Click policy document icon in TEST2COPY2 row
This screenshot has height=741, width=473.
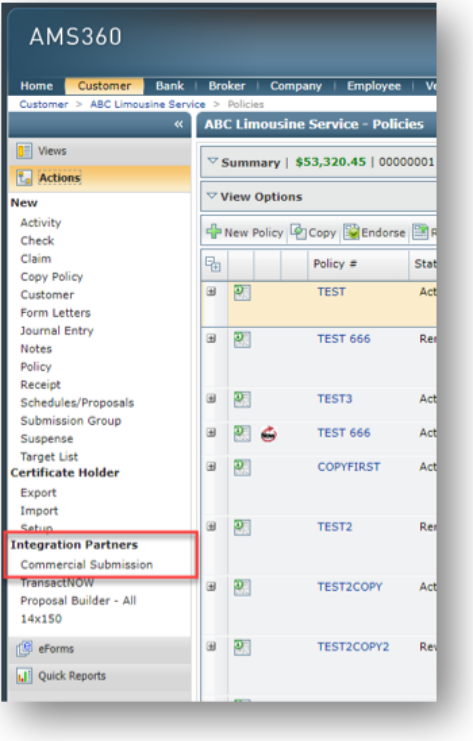[x=242, y=647]
